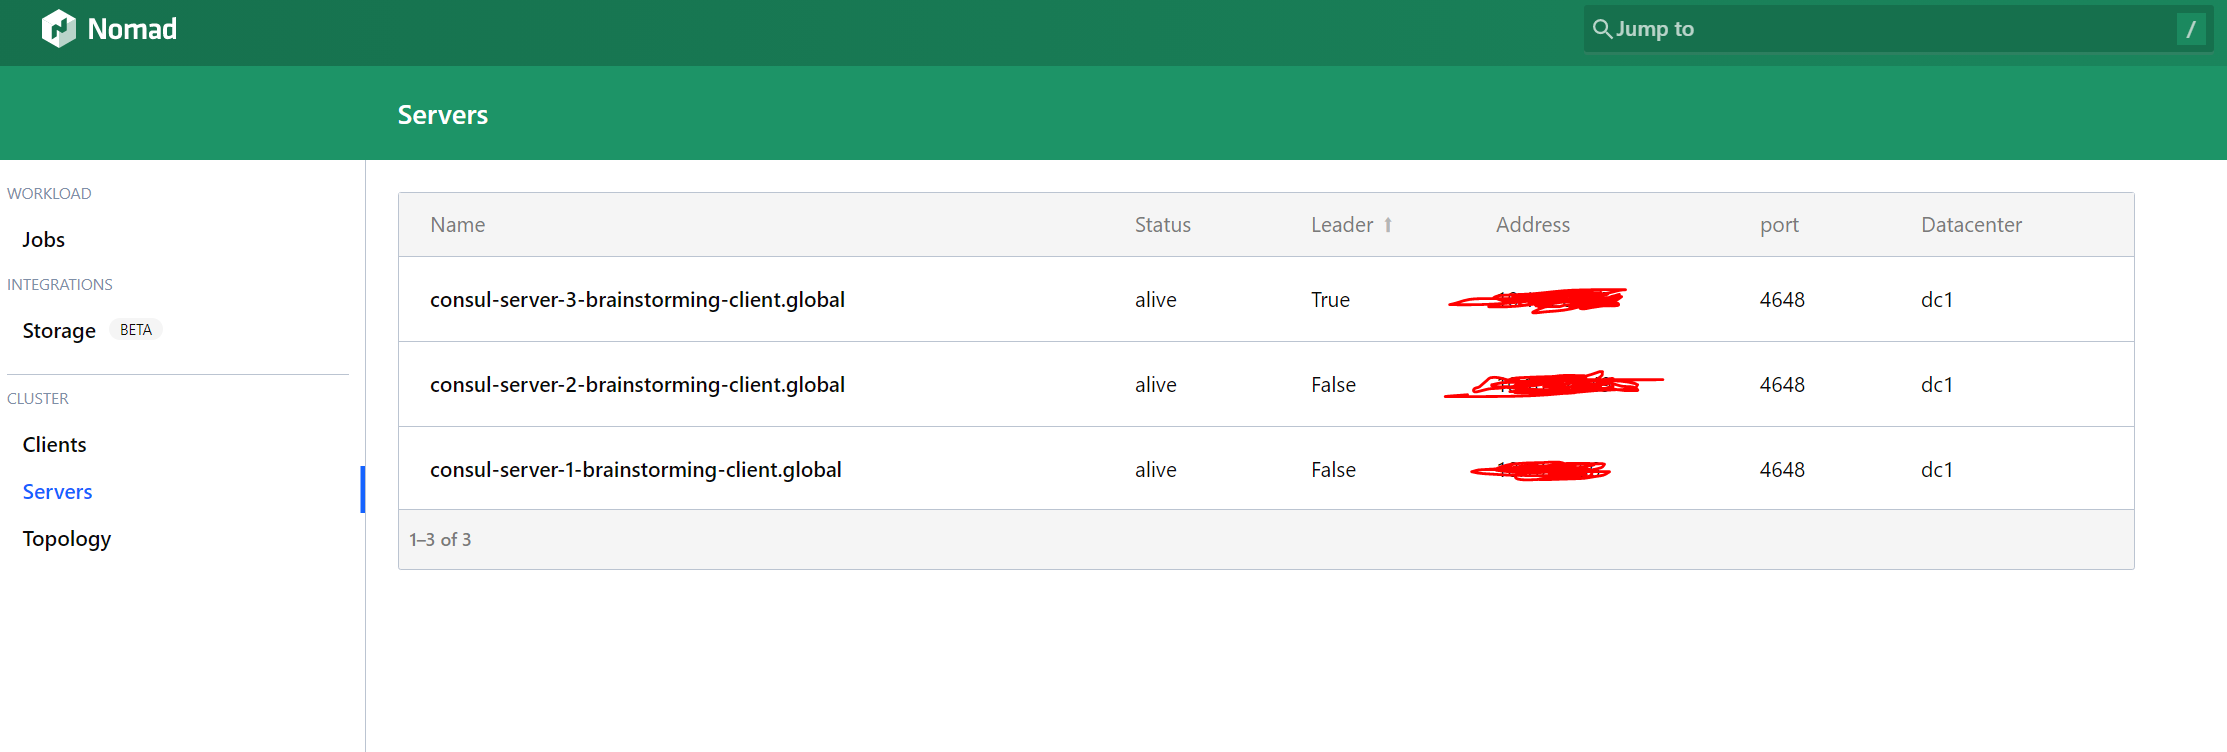
Task: Open the Clients page
Action: coord(54,444)
